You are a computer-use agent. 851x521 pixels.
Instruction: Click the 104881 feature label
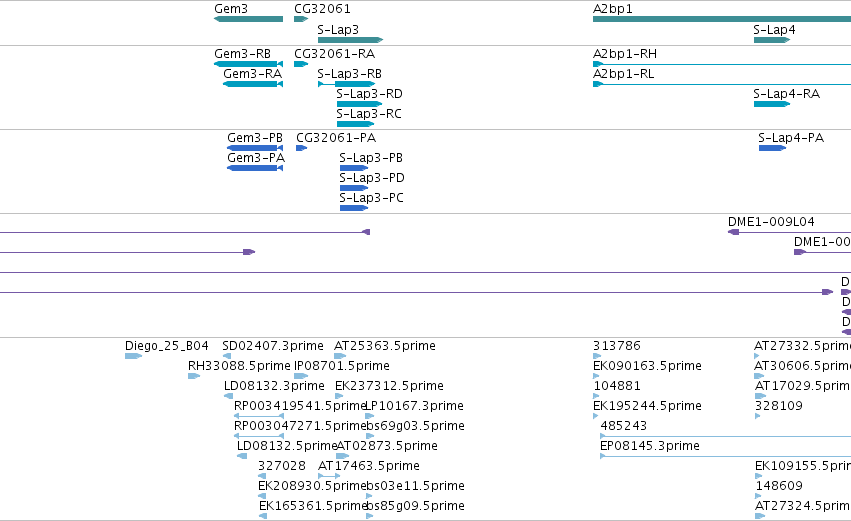(x=617, y=386)
